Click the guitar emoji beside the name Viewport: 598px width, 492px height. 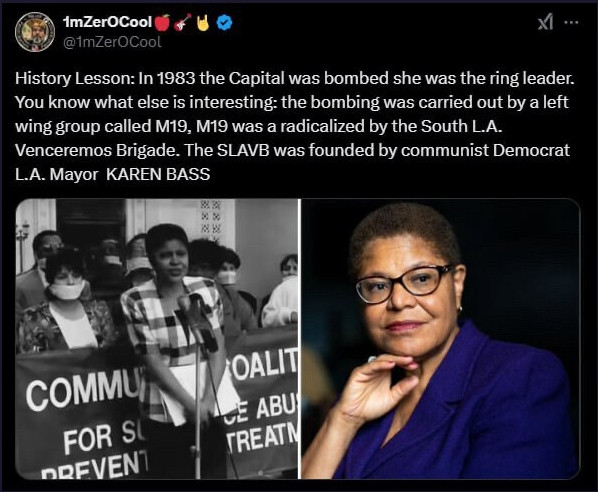coord(183,23)
